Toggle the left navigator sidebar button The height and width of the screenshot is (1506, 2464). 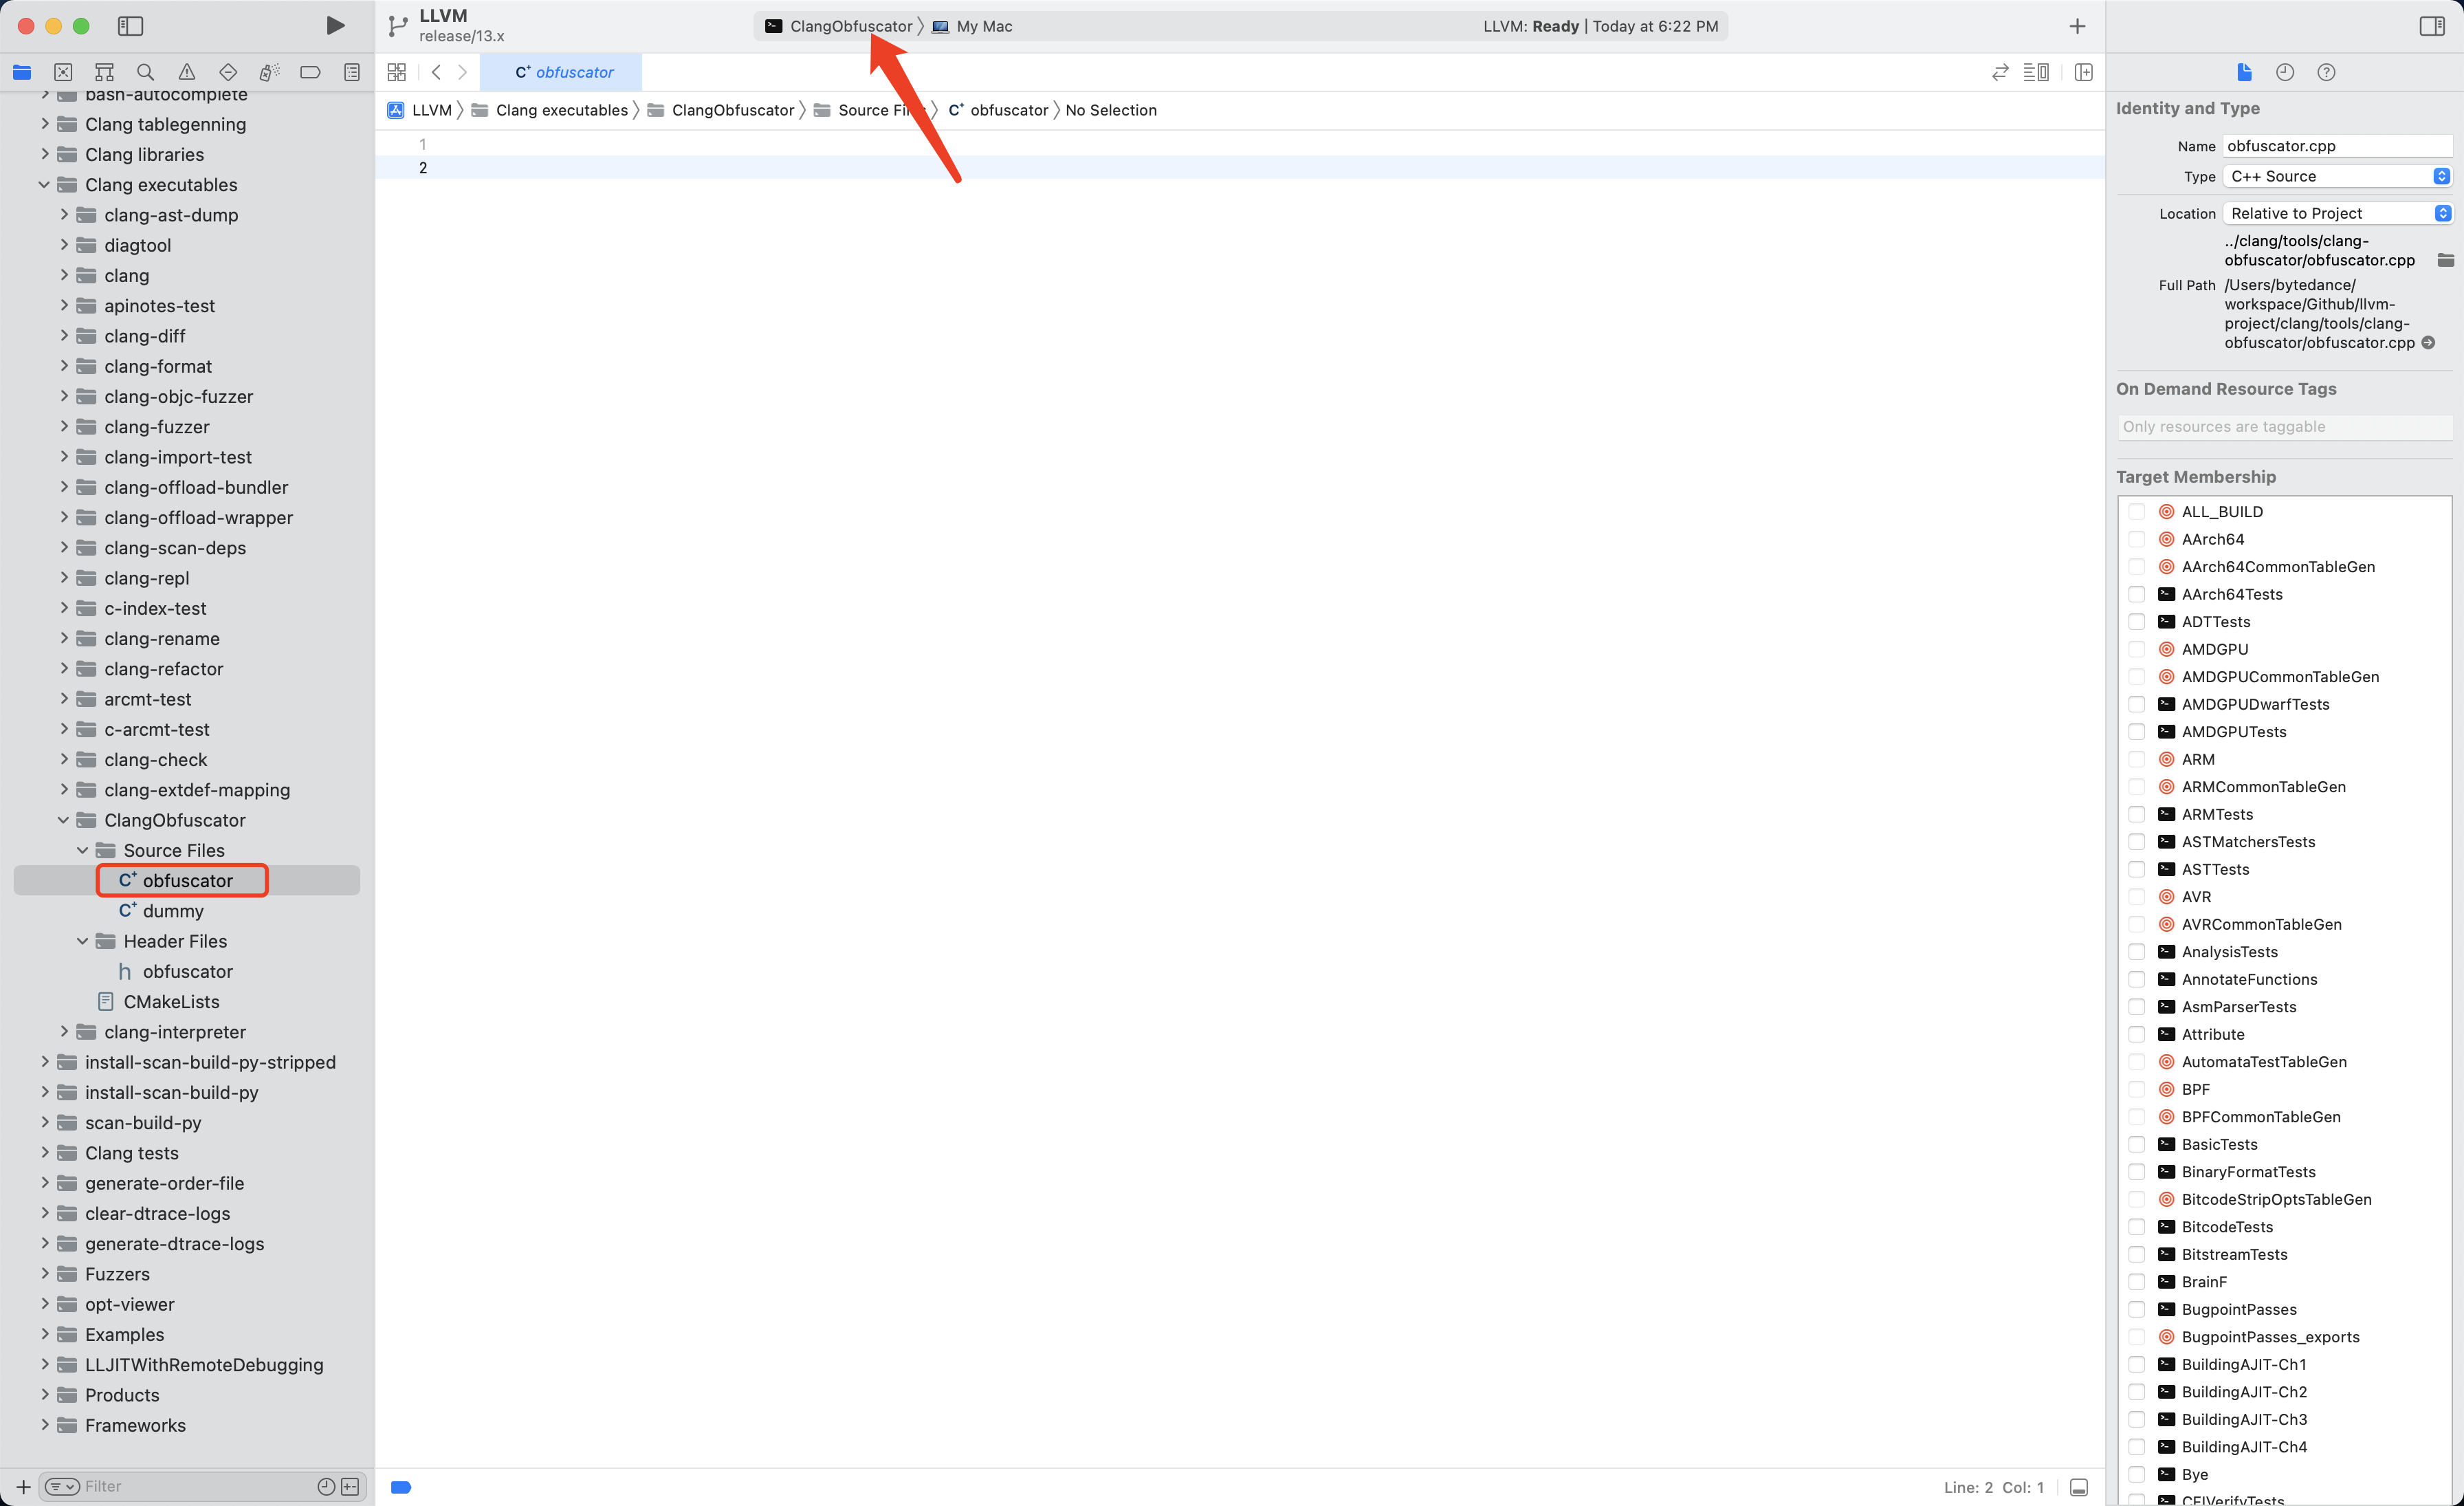[130, 26]
